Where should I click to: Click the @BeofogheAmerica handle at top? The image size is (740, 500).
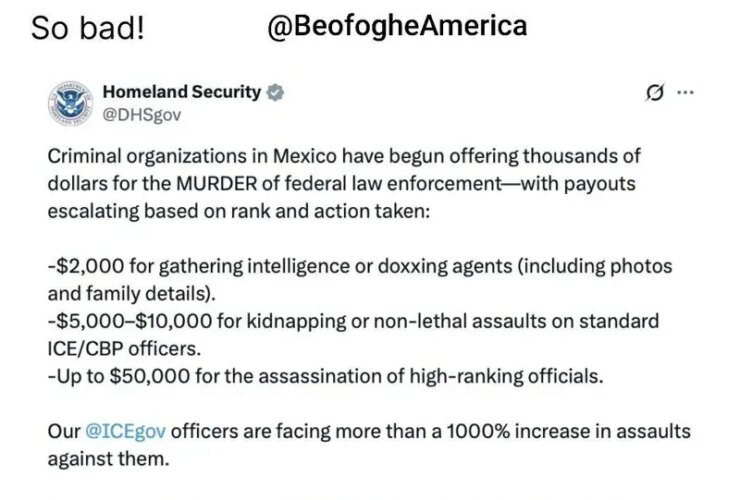pyautogui.click(x=397, y=26)
